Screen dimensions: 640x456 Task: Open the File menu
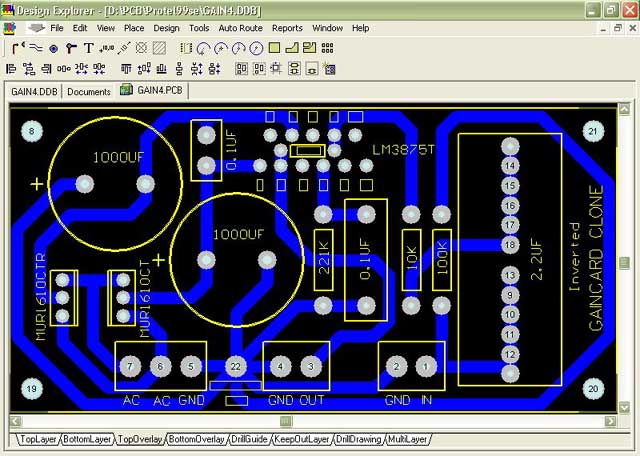57,28
